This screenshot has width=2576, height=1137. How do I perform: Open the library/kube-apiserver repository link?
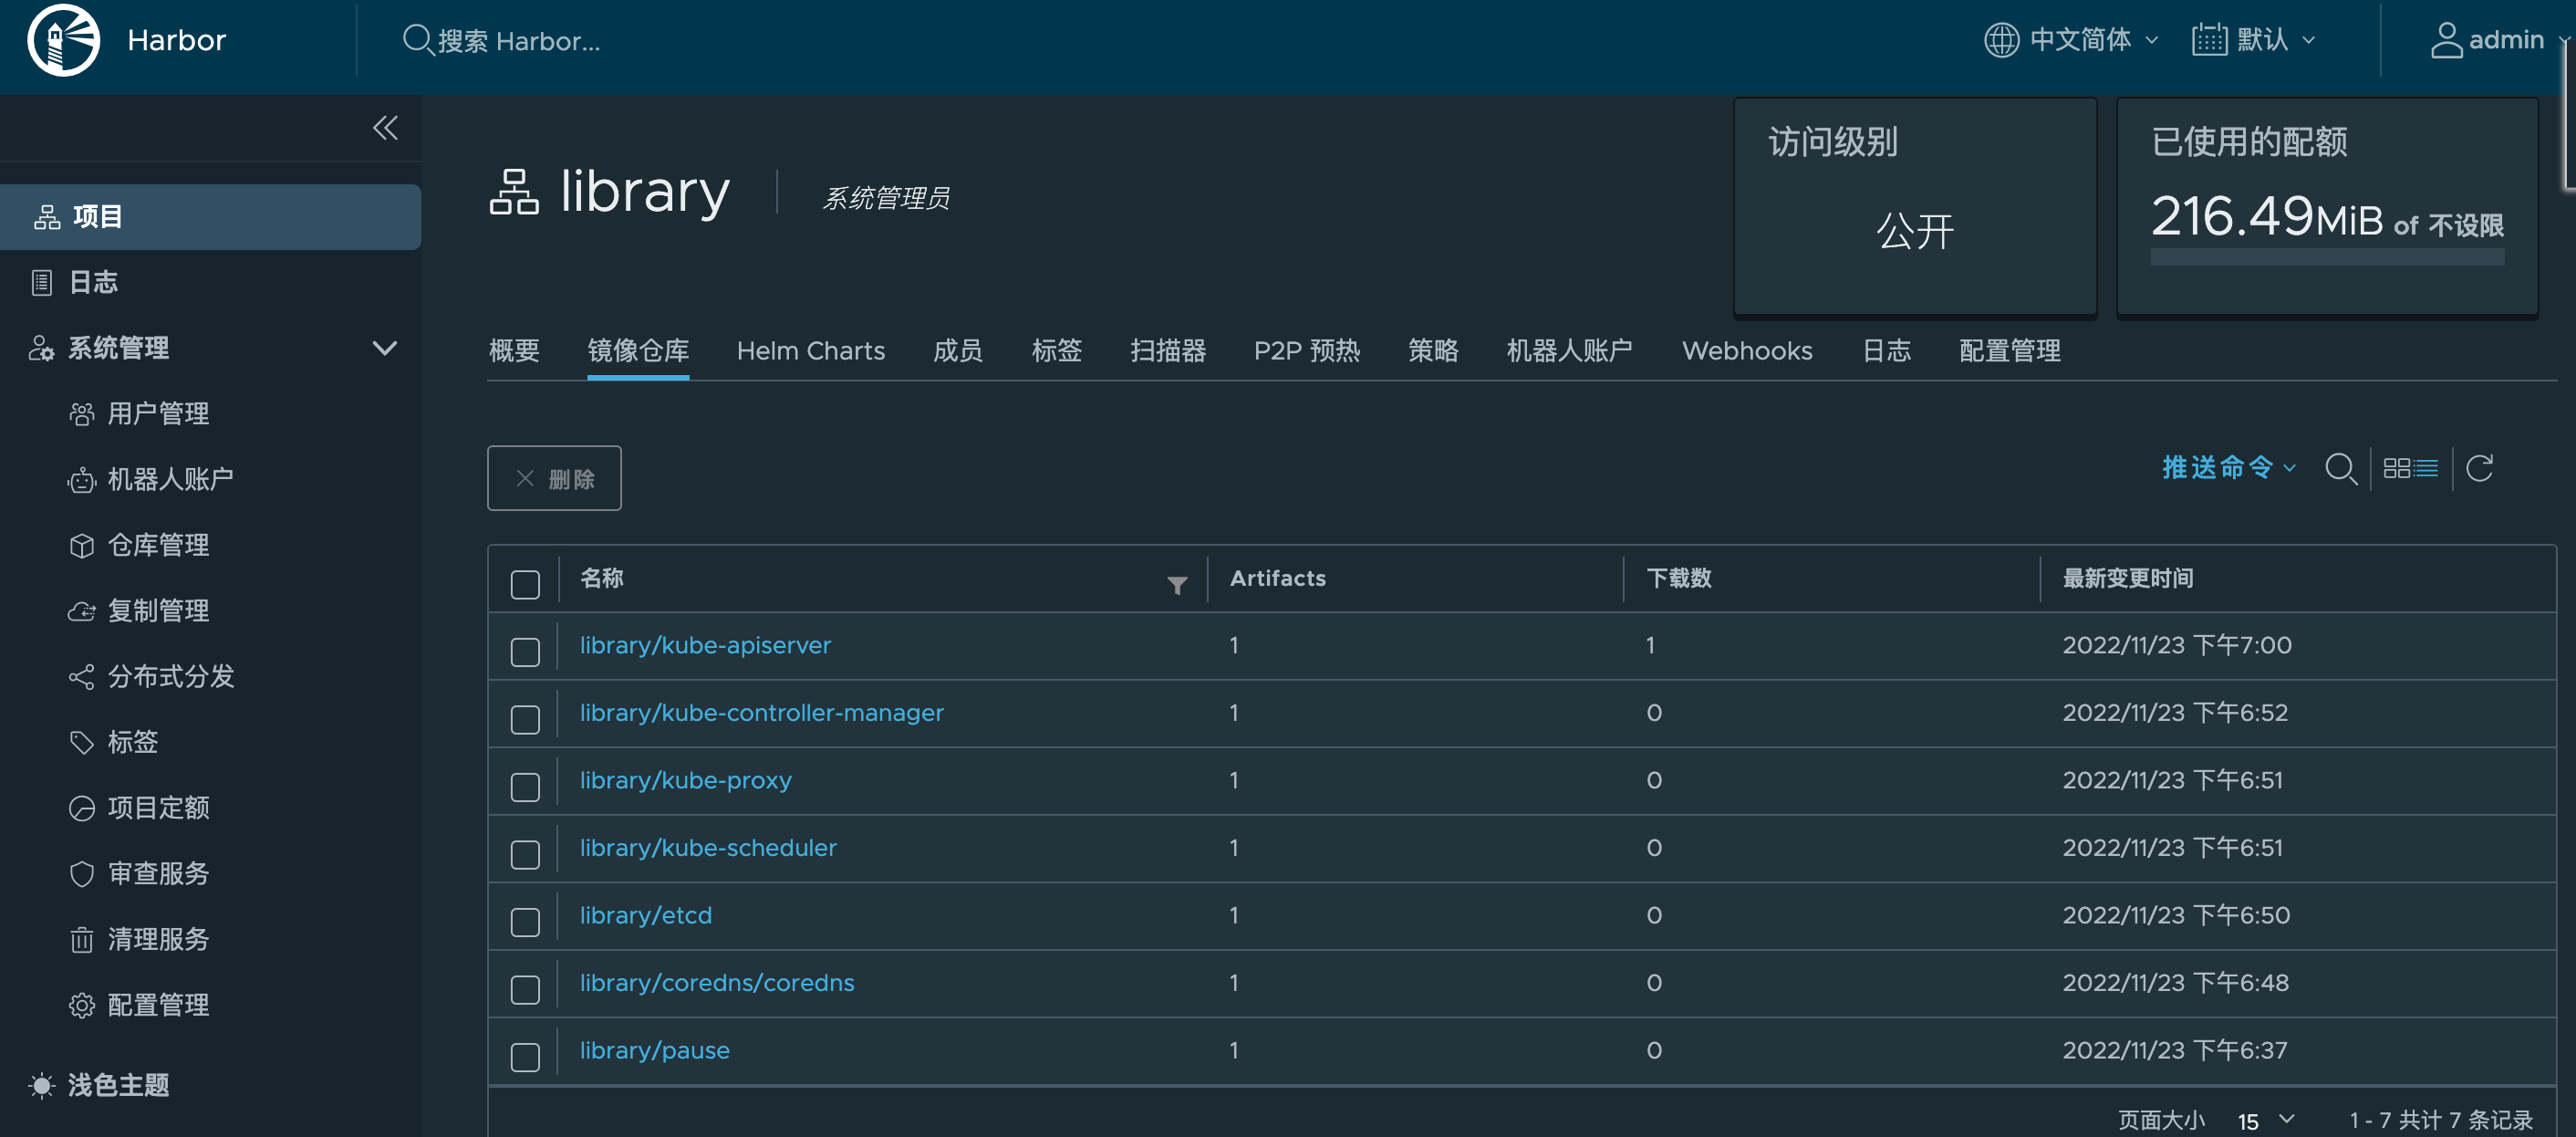(x=705, y=645)
